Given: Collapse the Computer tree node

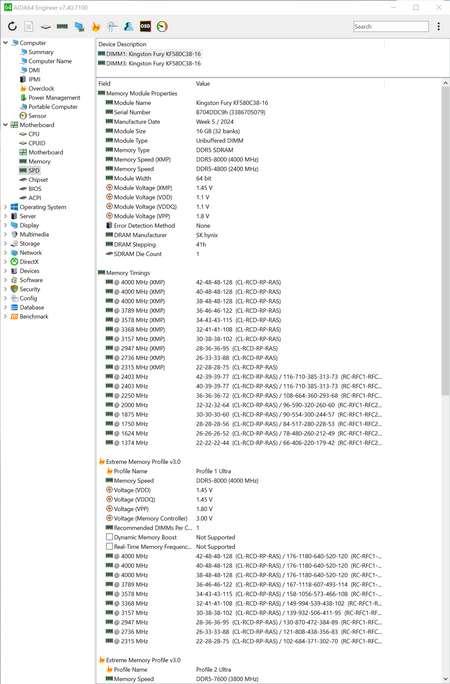Looking at the screenshot, I should click(x=6, y=43).
